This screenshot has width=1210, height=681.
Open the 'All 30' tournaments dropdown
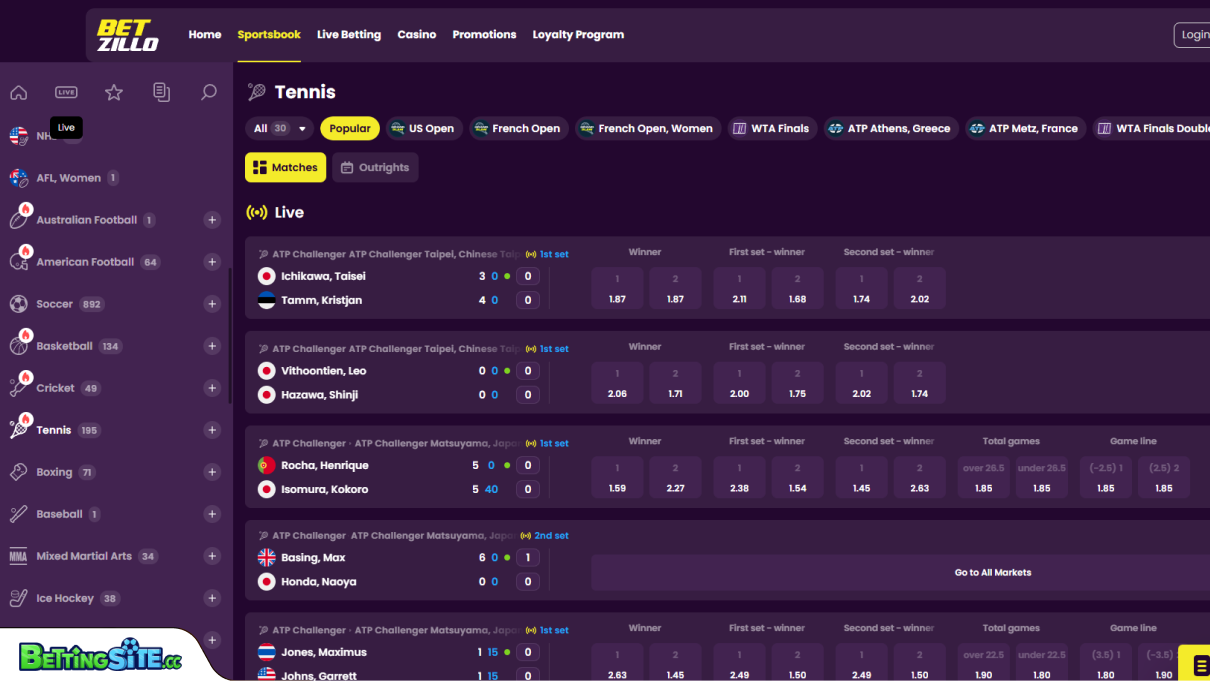pyautogui.click(x=278, y=128)
